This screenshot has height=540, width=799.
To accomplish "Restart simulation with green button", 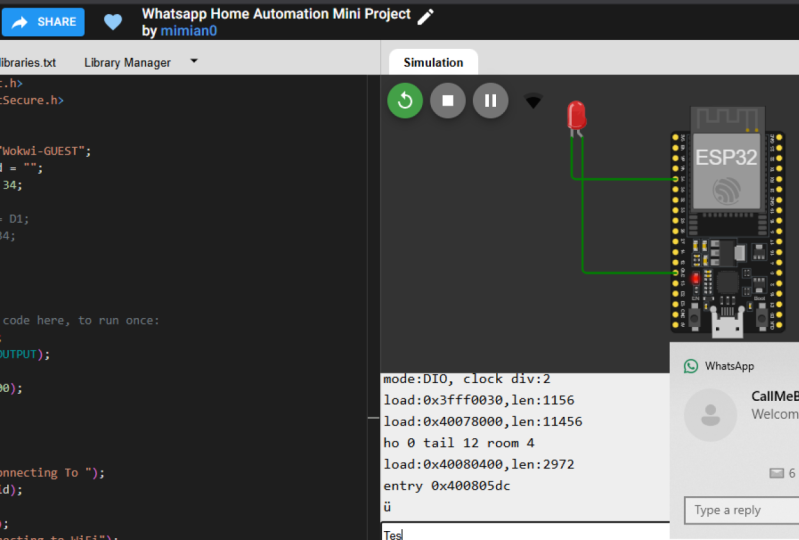I will coord(405,100).
